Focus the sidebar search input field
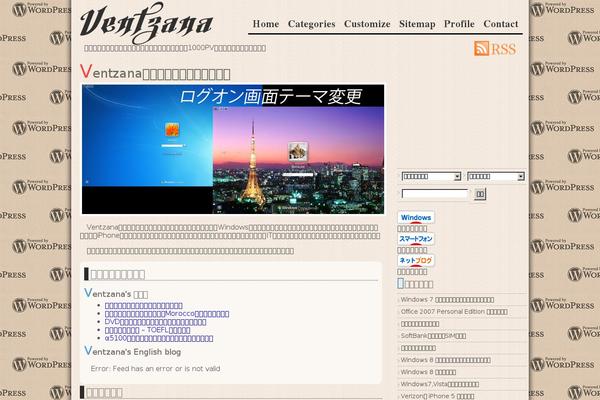Viewport: 600px width, 400px height. click(435, 194)
